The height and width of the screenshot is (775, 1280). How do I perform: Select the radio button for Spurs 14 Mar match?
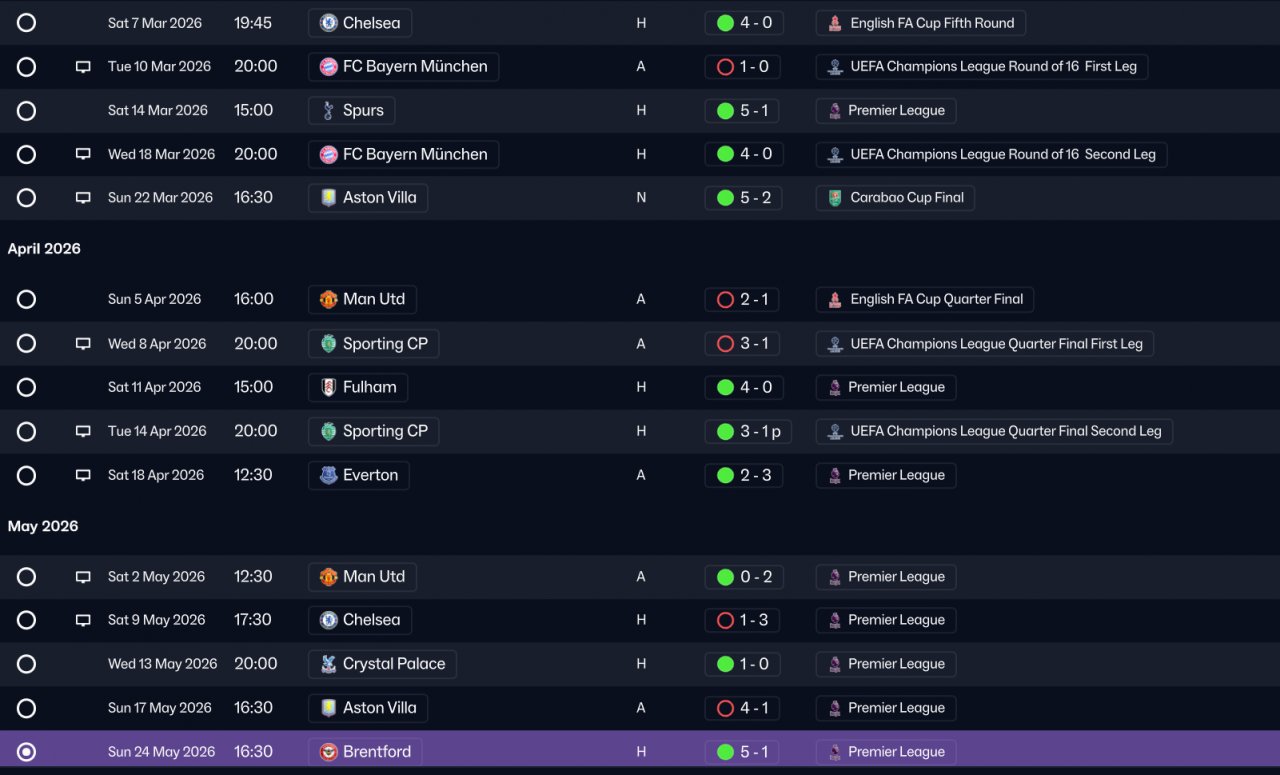[26, 111]
